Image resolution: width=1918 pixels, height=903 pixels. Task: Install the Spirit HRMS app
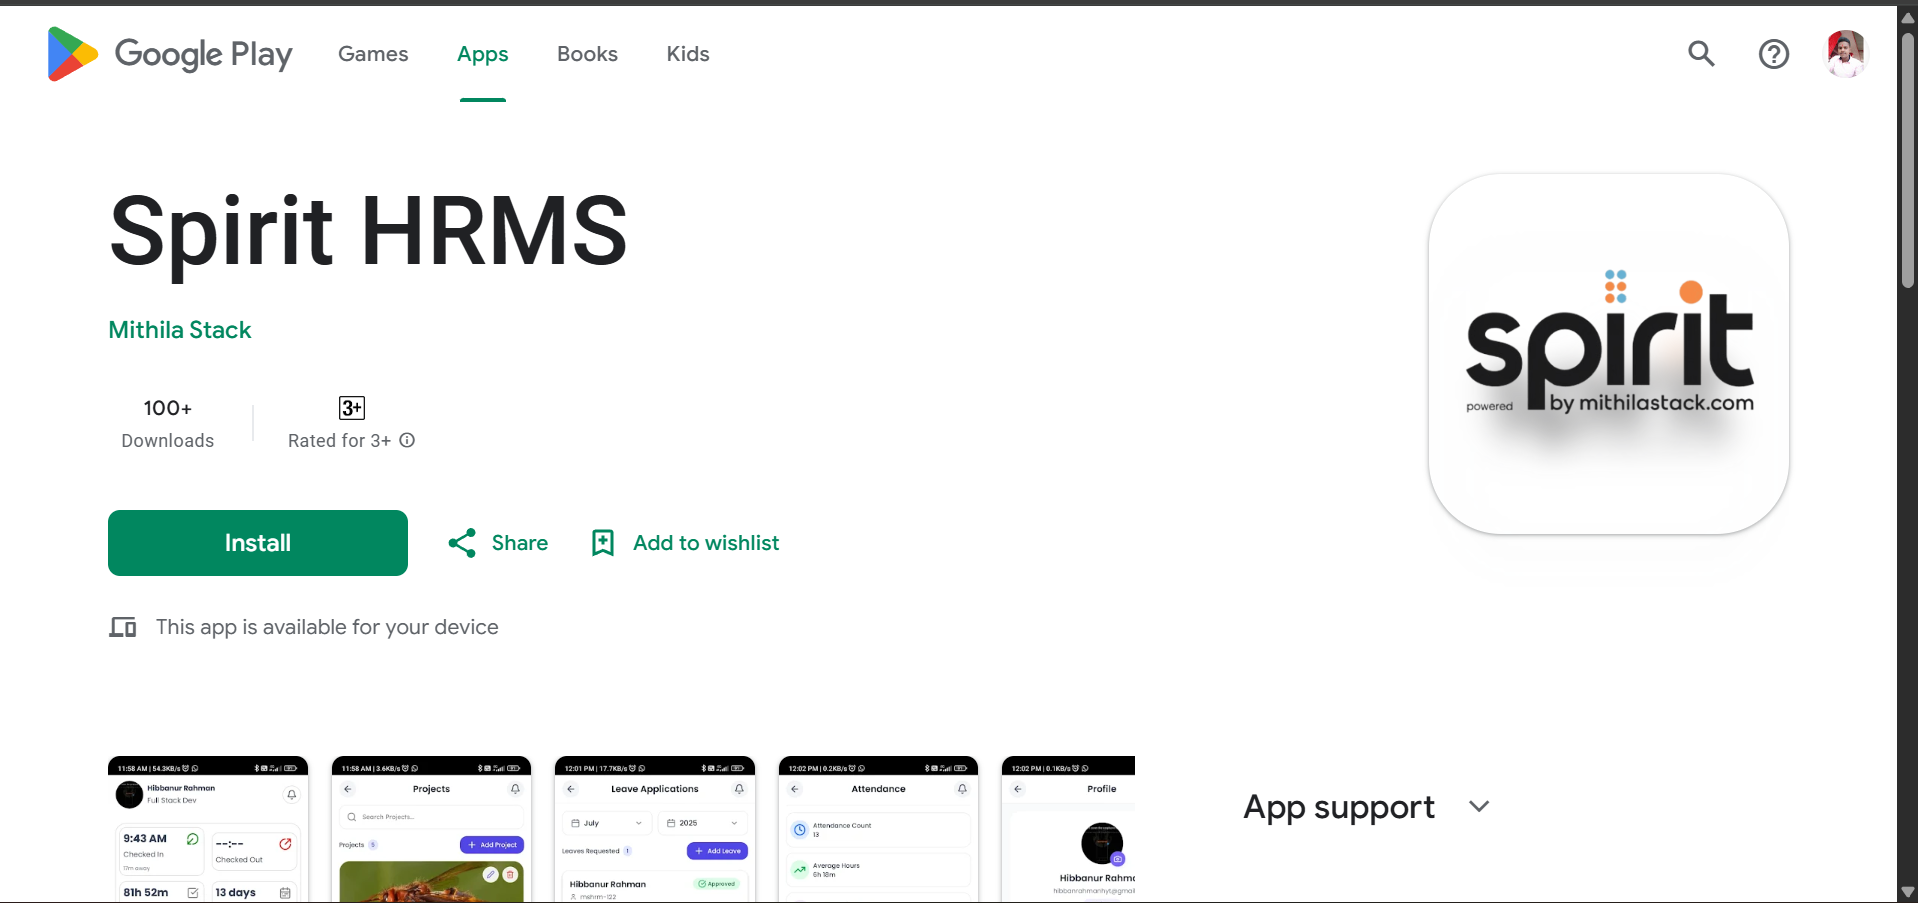tap(258, 543)
